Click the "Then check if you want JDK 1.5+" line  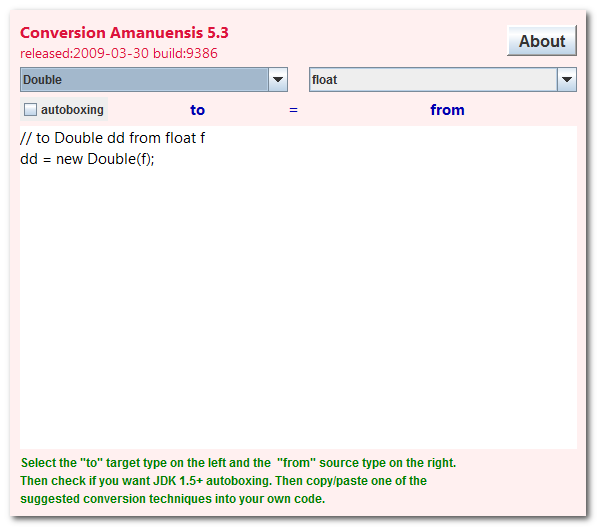pos(223,481)
